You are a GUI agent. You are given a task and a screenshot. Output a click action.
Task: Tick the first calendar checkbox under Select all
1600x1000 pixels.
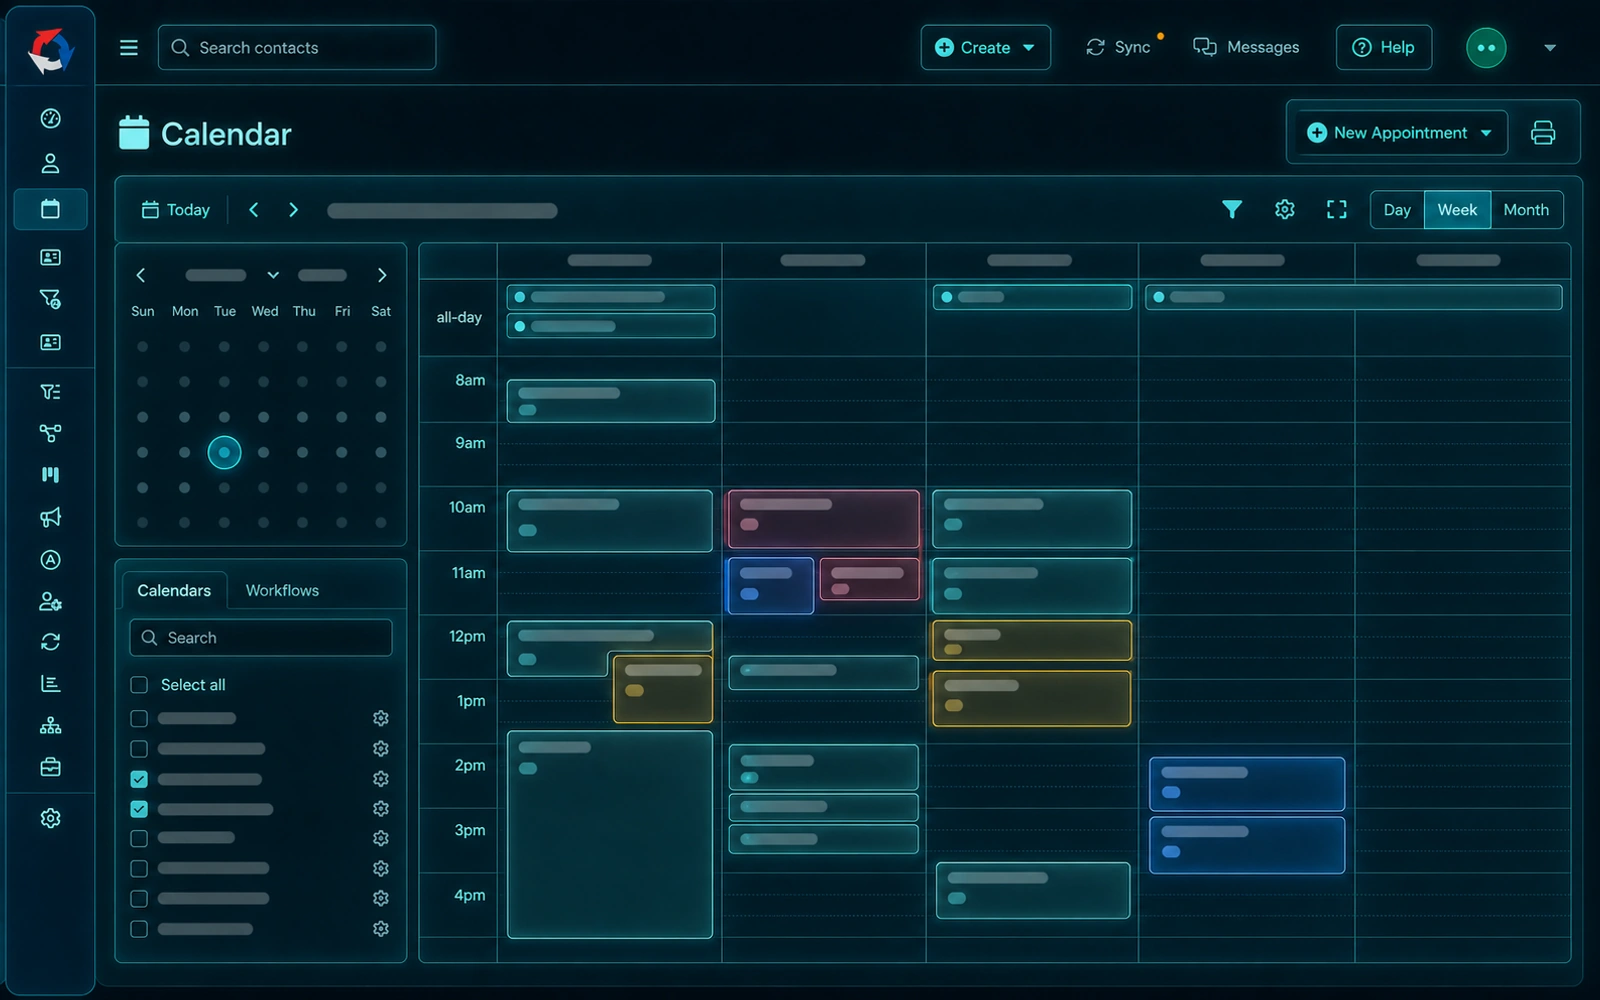click(139, 719)
